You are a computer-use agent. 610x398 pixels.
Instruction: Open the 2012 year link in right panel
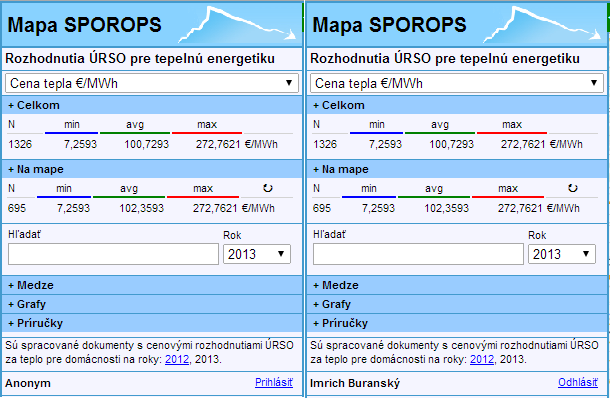pos(482,359)
